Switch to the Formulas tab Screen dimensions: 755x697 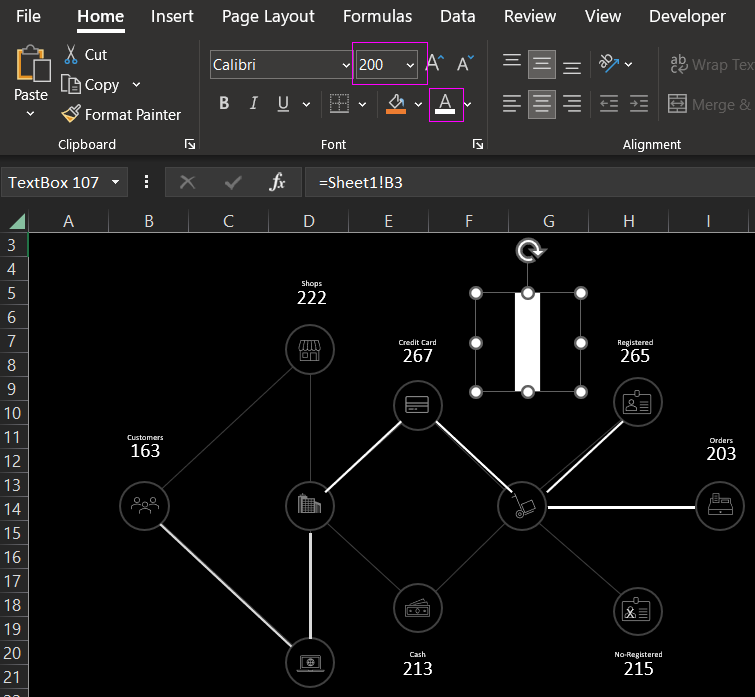377,16
